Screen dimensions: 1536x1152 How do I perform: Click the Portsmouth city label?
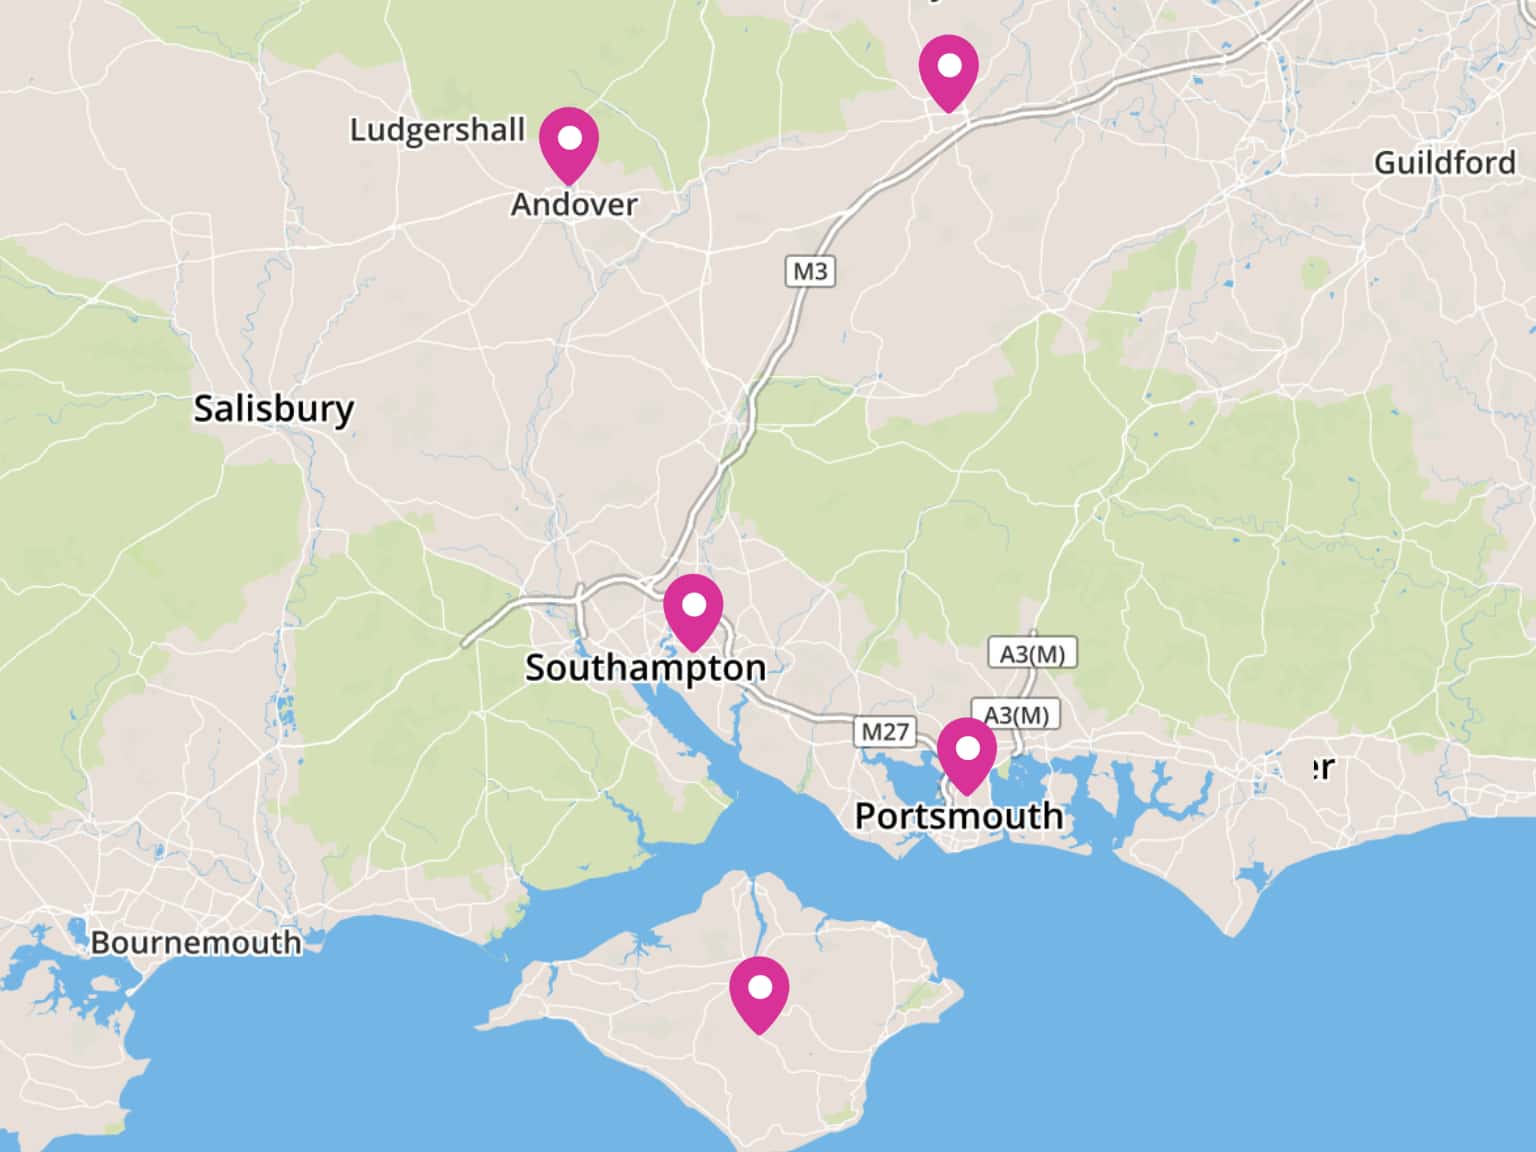[958, 816]
